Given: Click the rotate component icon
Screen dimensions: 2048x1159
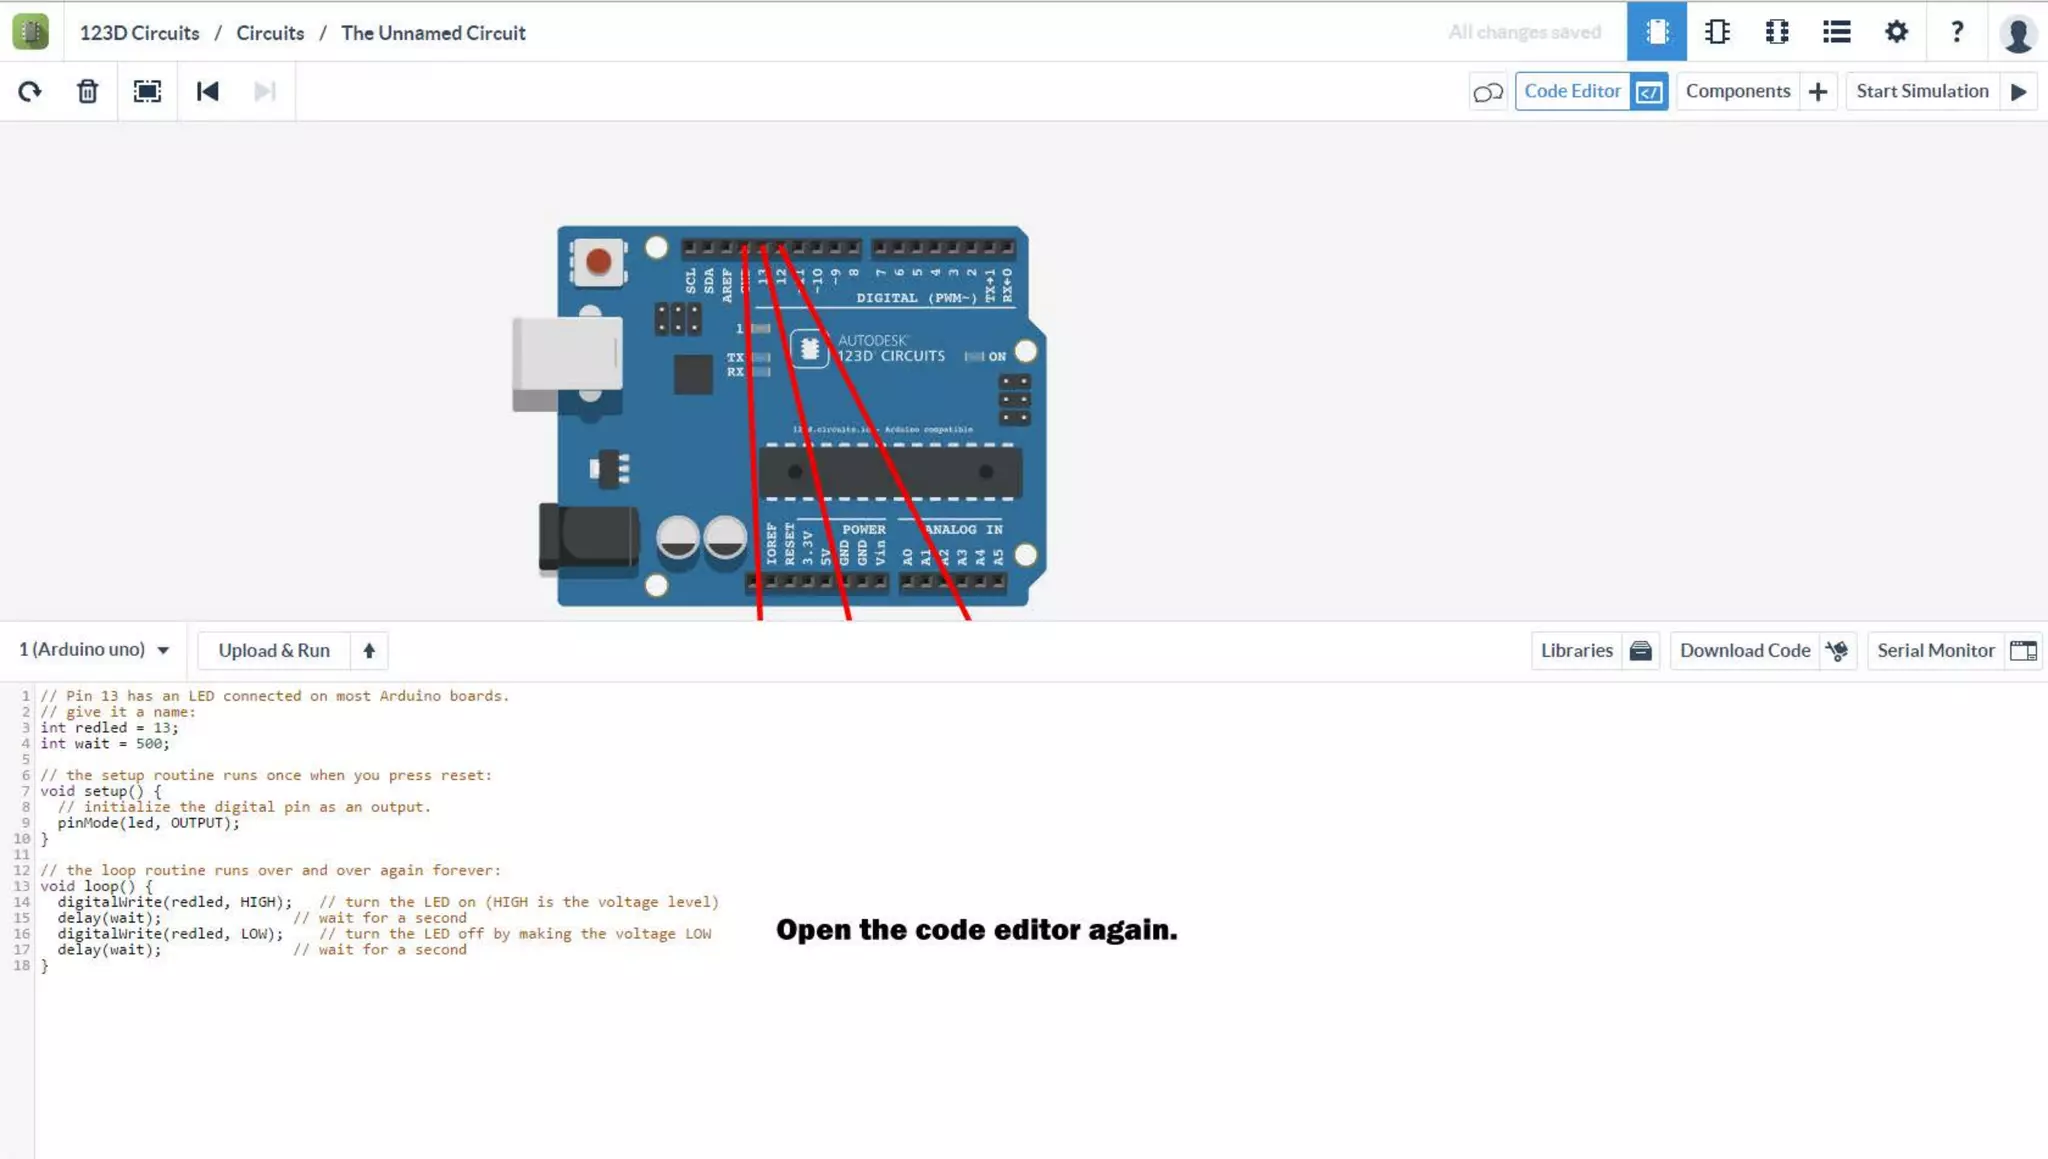Looking at the screenshot, I should coord(30,92).
